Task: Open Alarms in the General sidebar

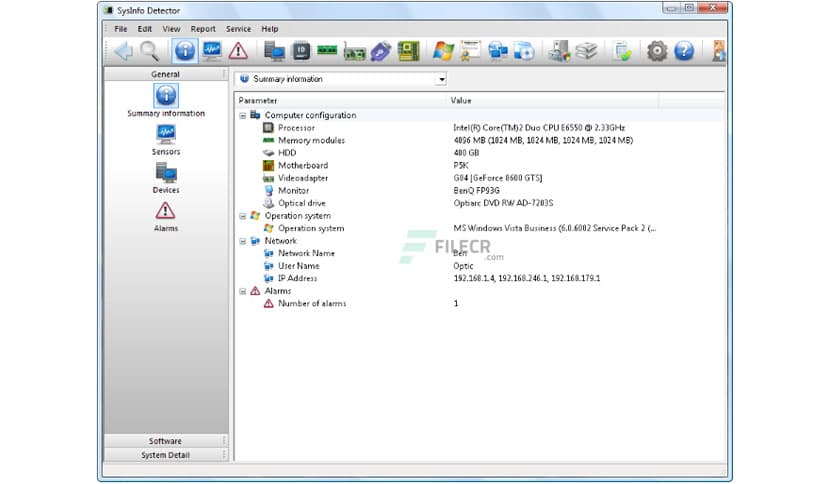Action: coord(166,216)
